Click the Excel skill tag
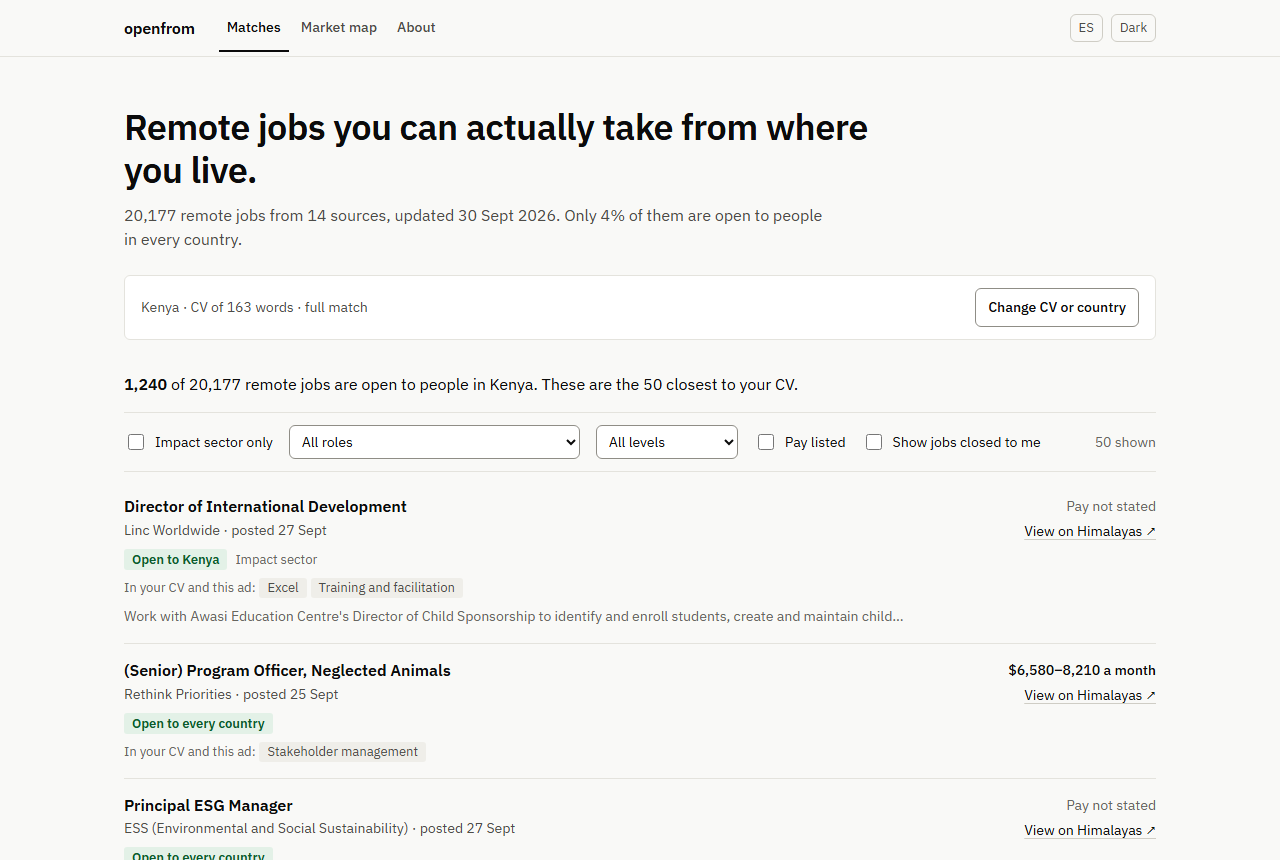This screenshot has height=860, width=1280. 283,588
